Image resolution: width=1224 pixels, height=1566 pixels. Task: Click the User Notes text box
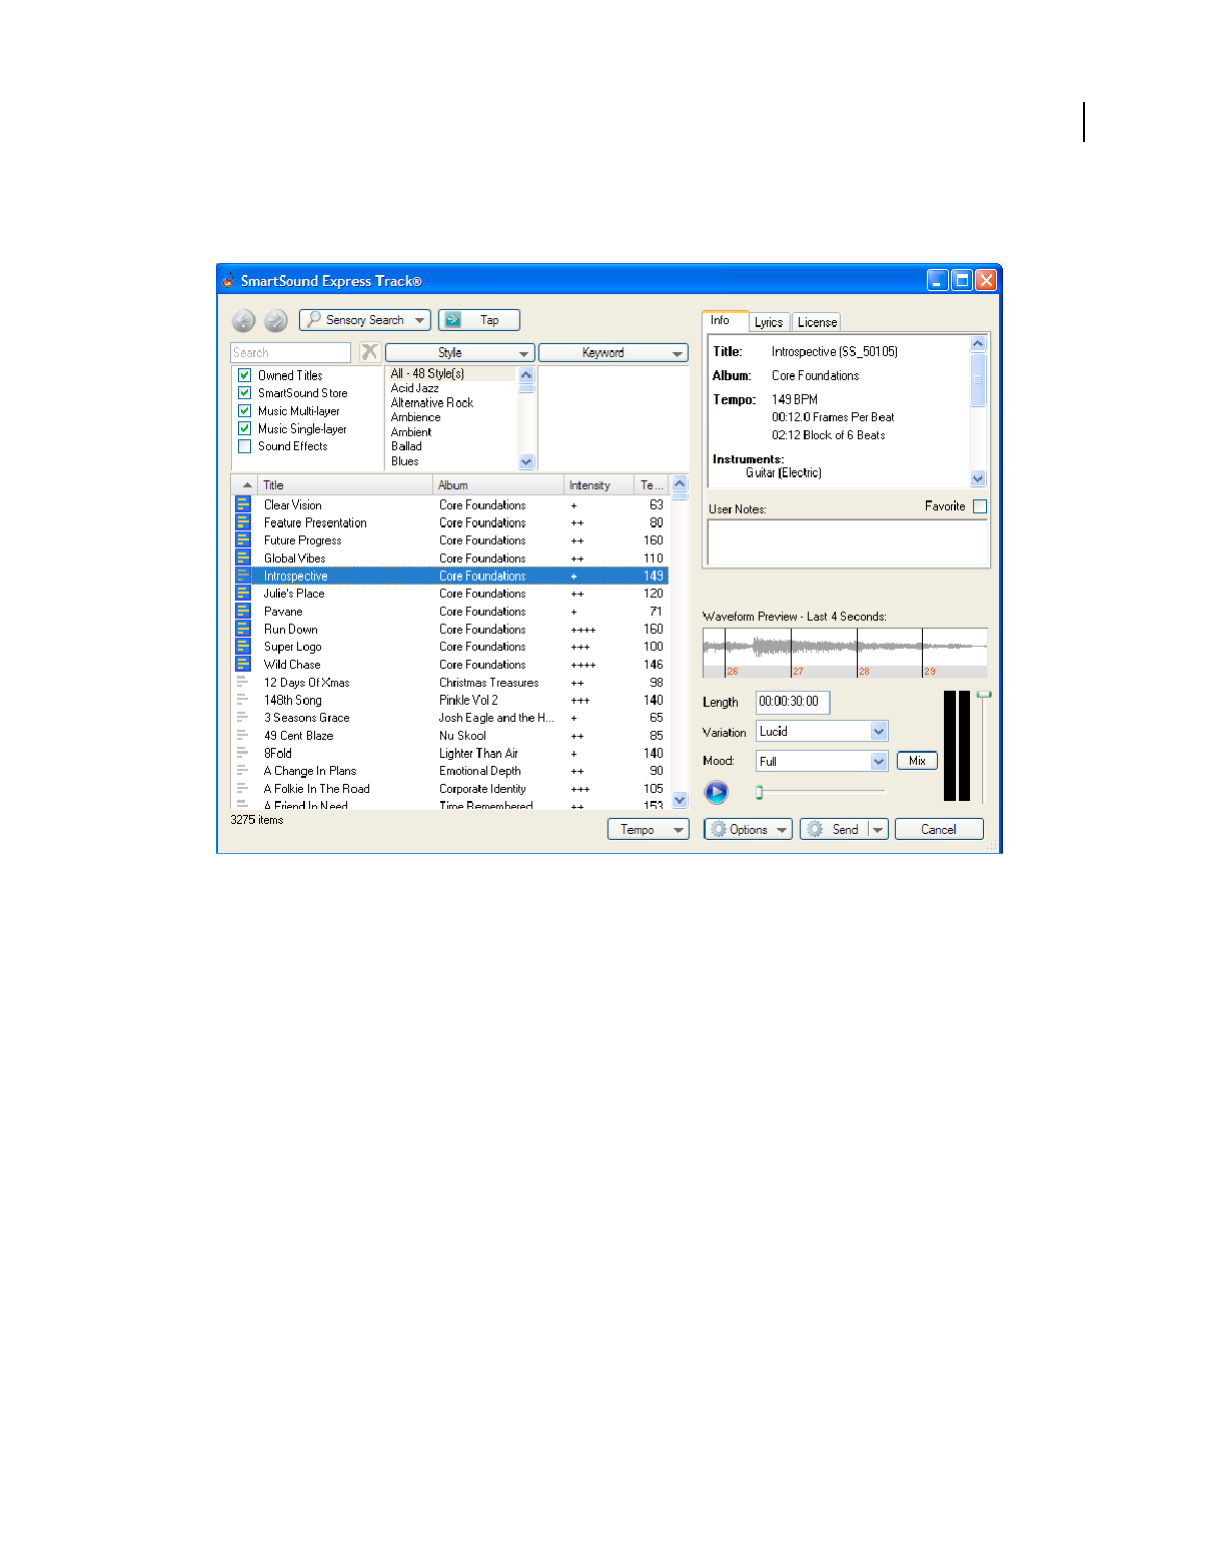click(x=848, y=543)
